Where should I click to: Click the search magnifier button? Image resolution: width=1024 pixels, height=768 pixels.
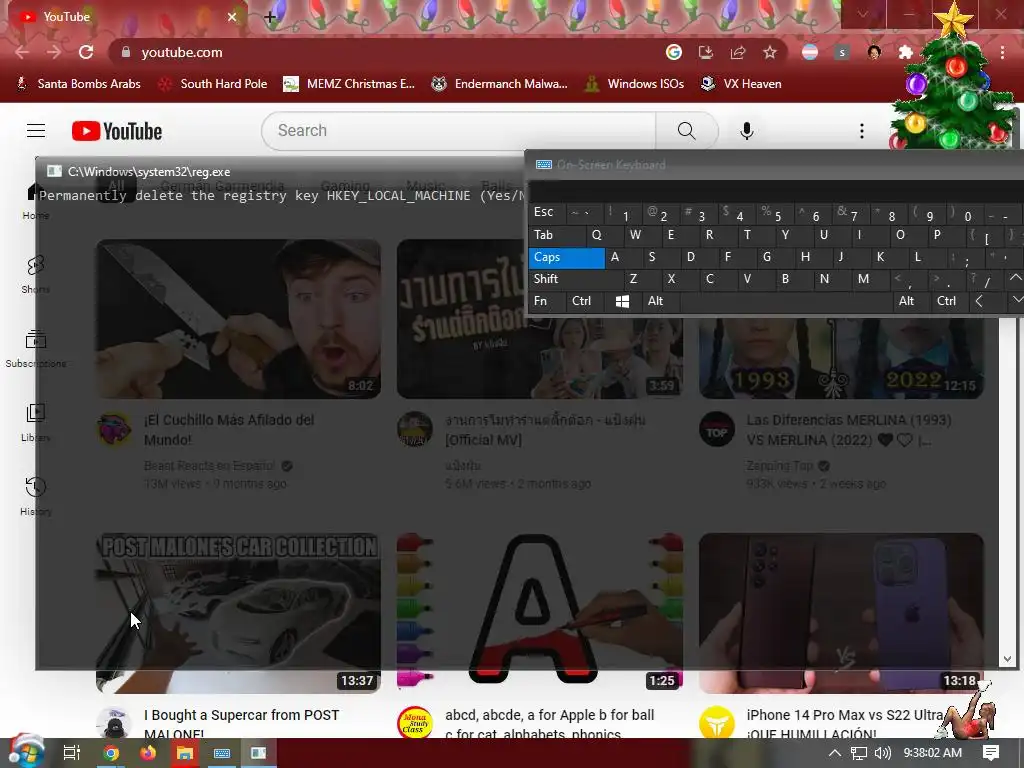click(686, 131)
